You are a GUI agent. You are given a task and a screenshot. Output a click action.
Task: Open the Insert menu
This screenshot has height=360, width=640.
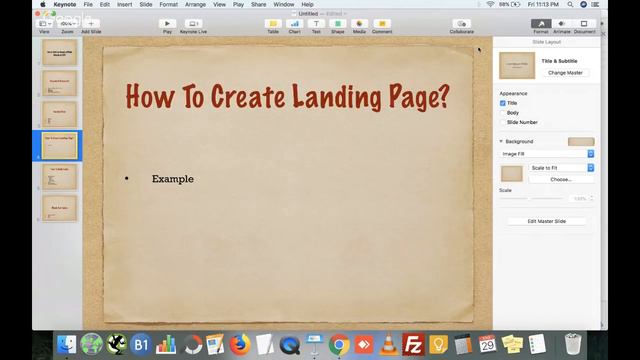124,4
